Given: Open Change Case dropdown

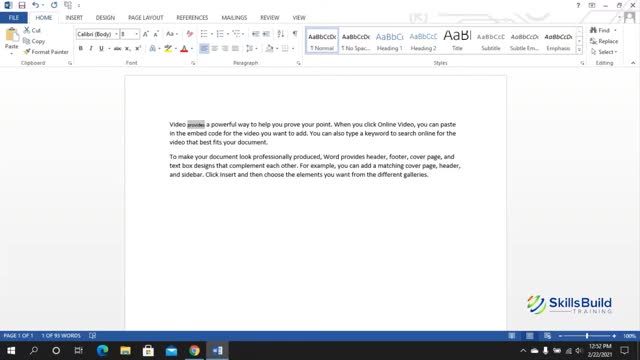Looking at the screenshot, I should (x=172, y=34).
